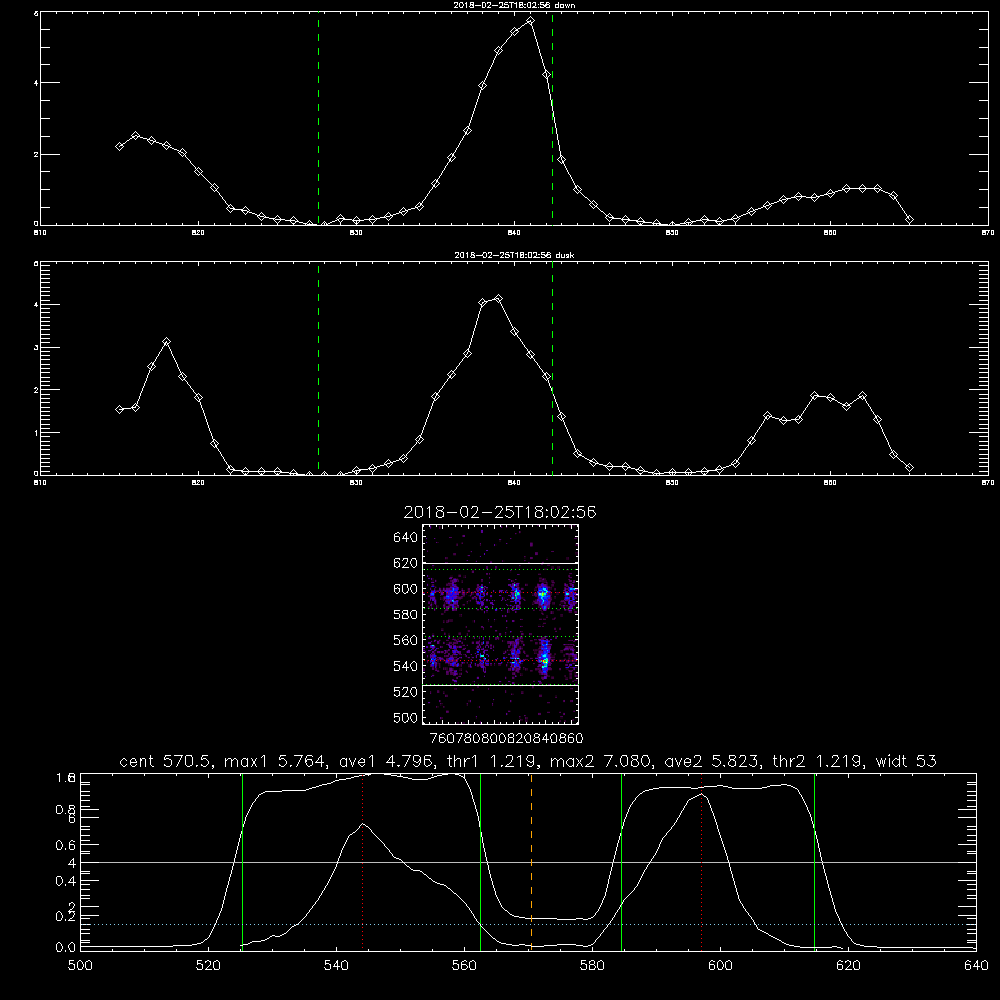Click the green vertical line near 615
This screenshot has width=1000, height=1000.
(814, 861)
